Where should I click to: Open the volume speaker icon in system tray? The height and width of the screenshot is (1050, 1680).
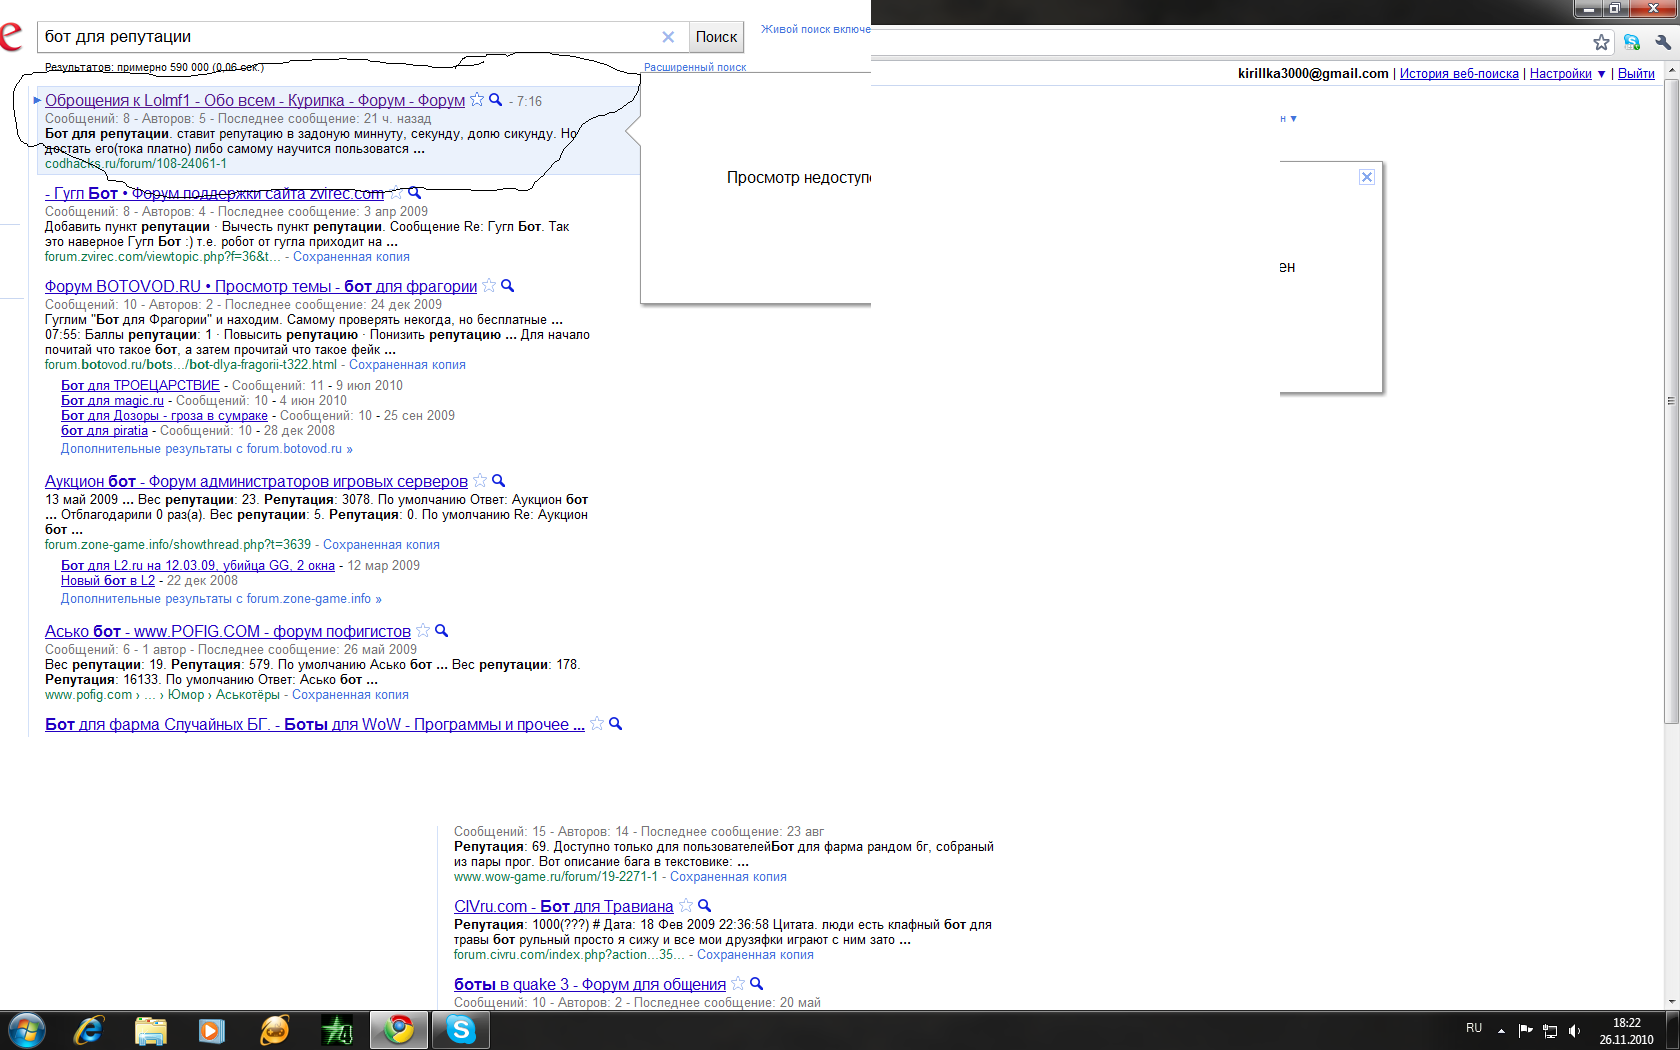[1574, 1031]
